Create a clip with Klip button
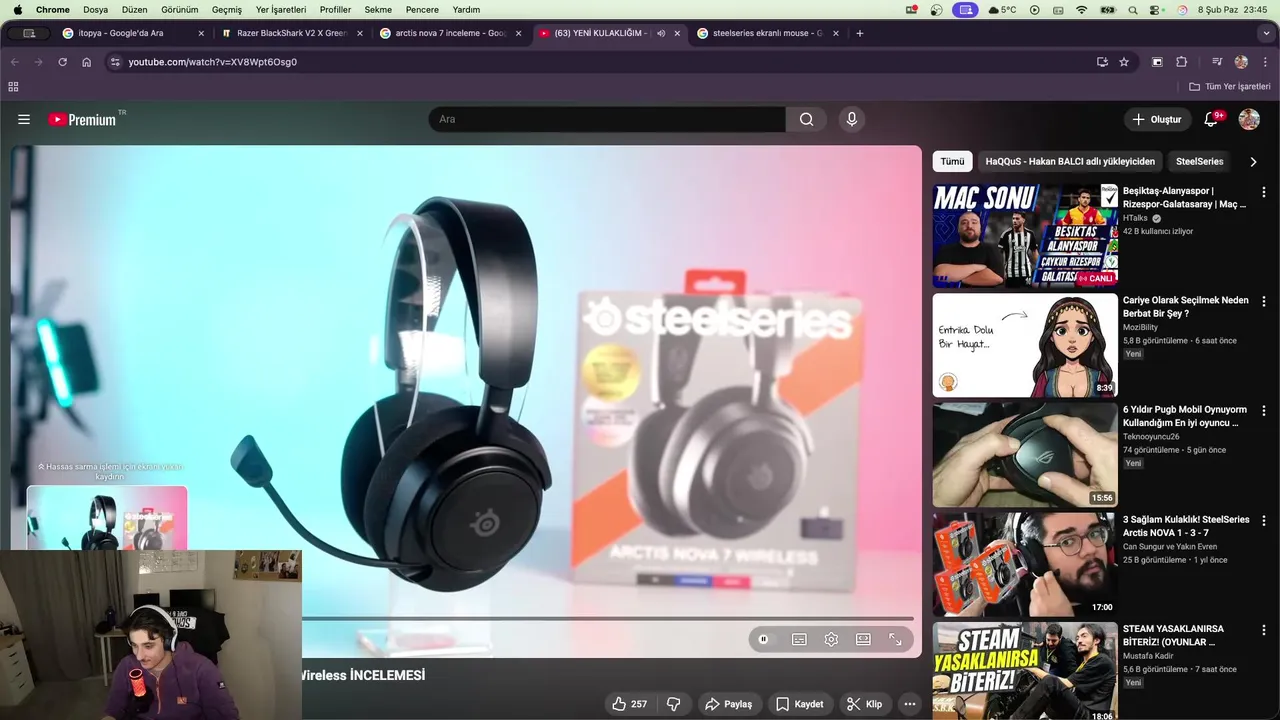 click(865, 704)
